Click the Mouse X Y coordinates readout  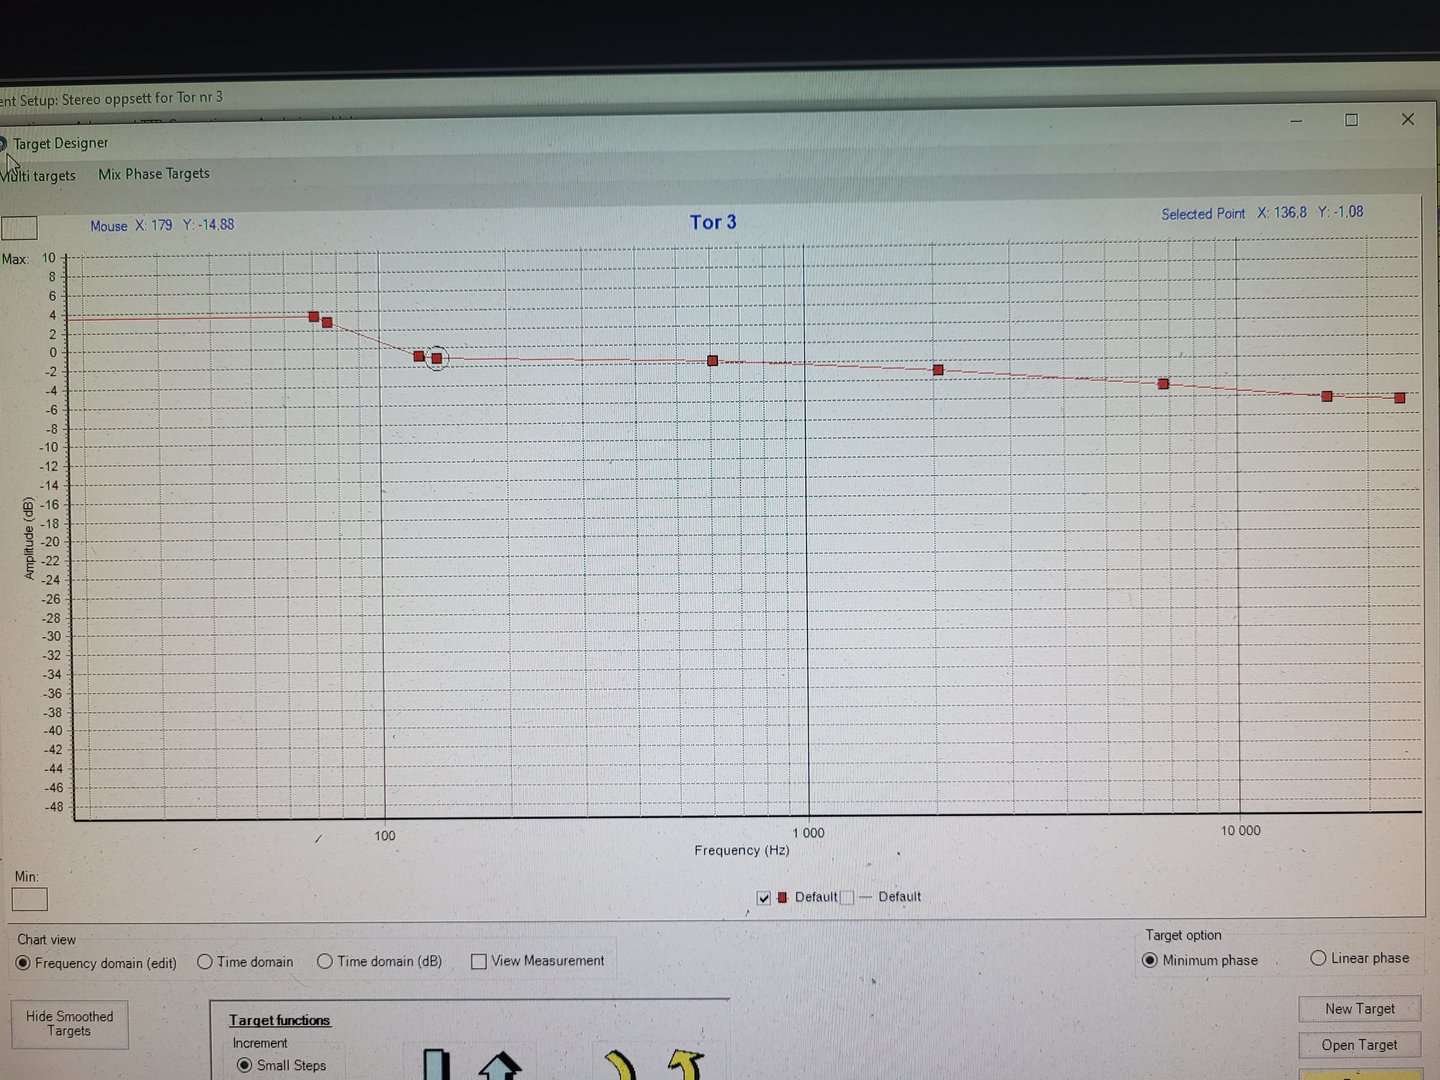coord(162,226)
